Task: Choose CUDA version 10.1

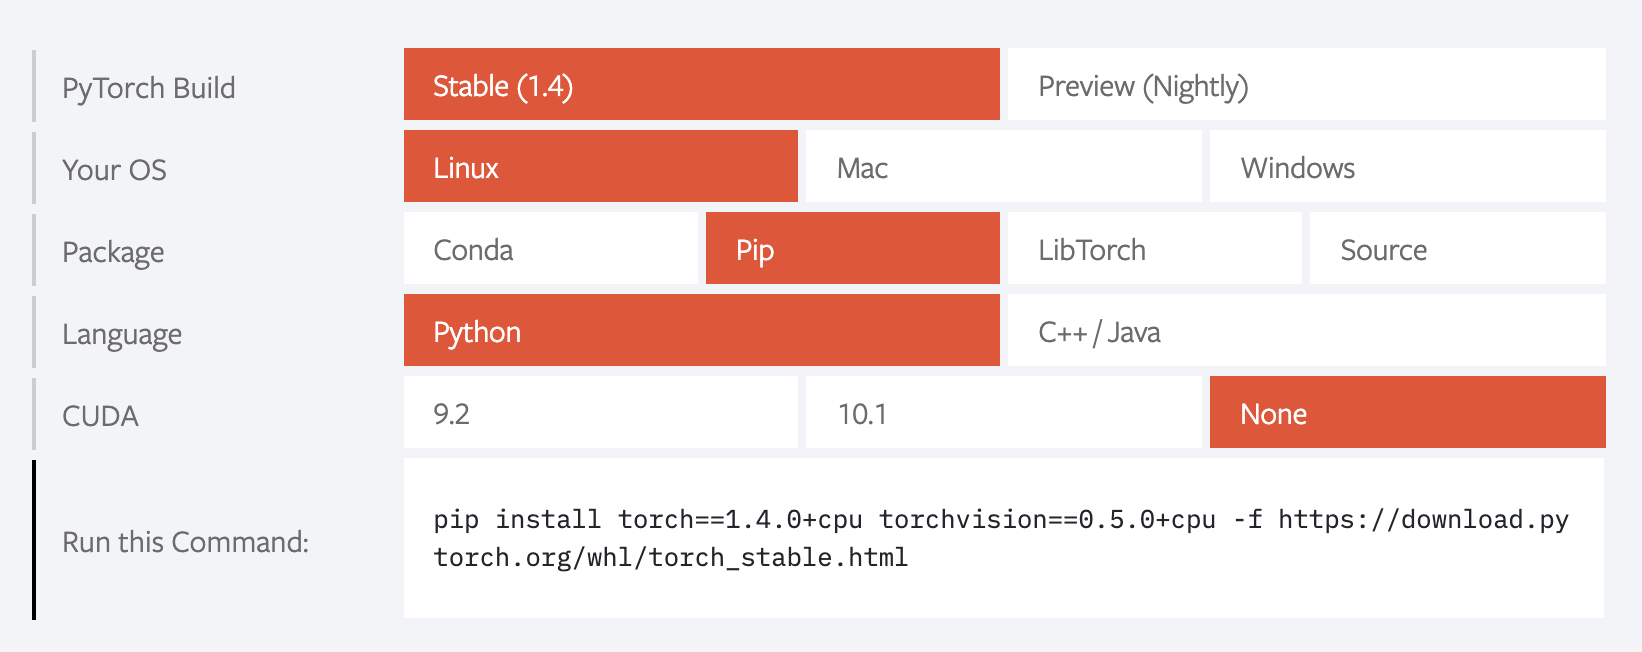Action: [x=1003, y=413]
